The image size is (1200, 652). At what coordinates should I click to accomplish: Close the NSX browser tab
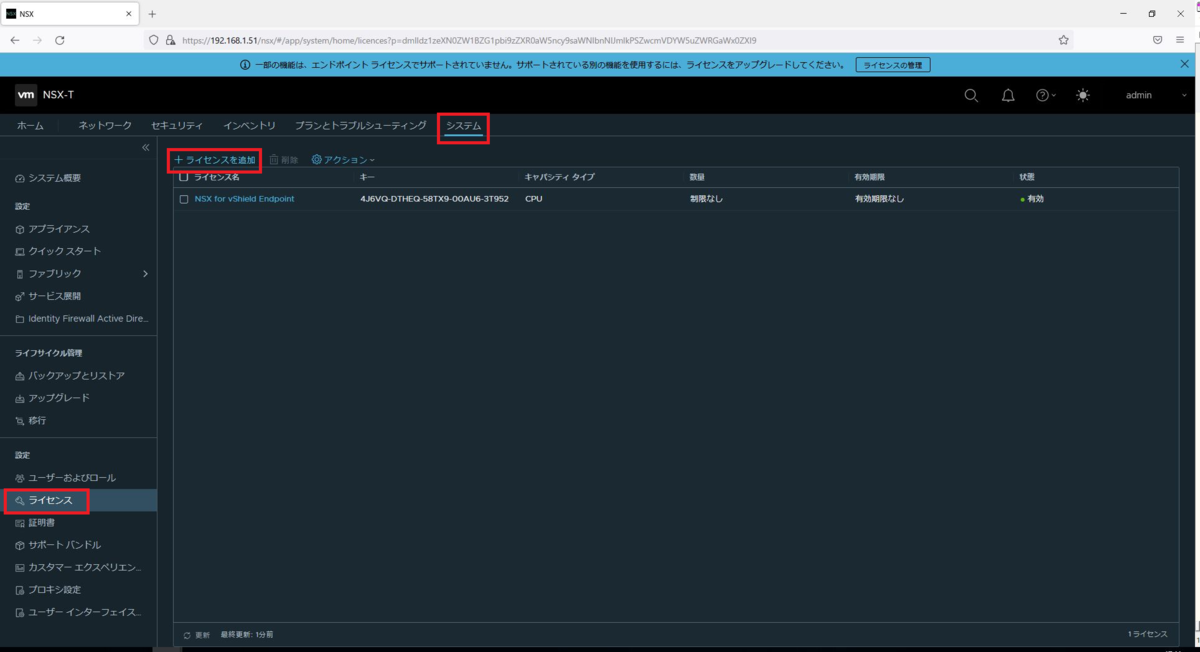pyautogui.click(x=130, y=14)
